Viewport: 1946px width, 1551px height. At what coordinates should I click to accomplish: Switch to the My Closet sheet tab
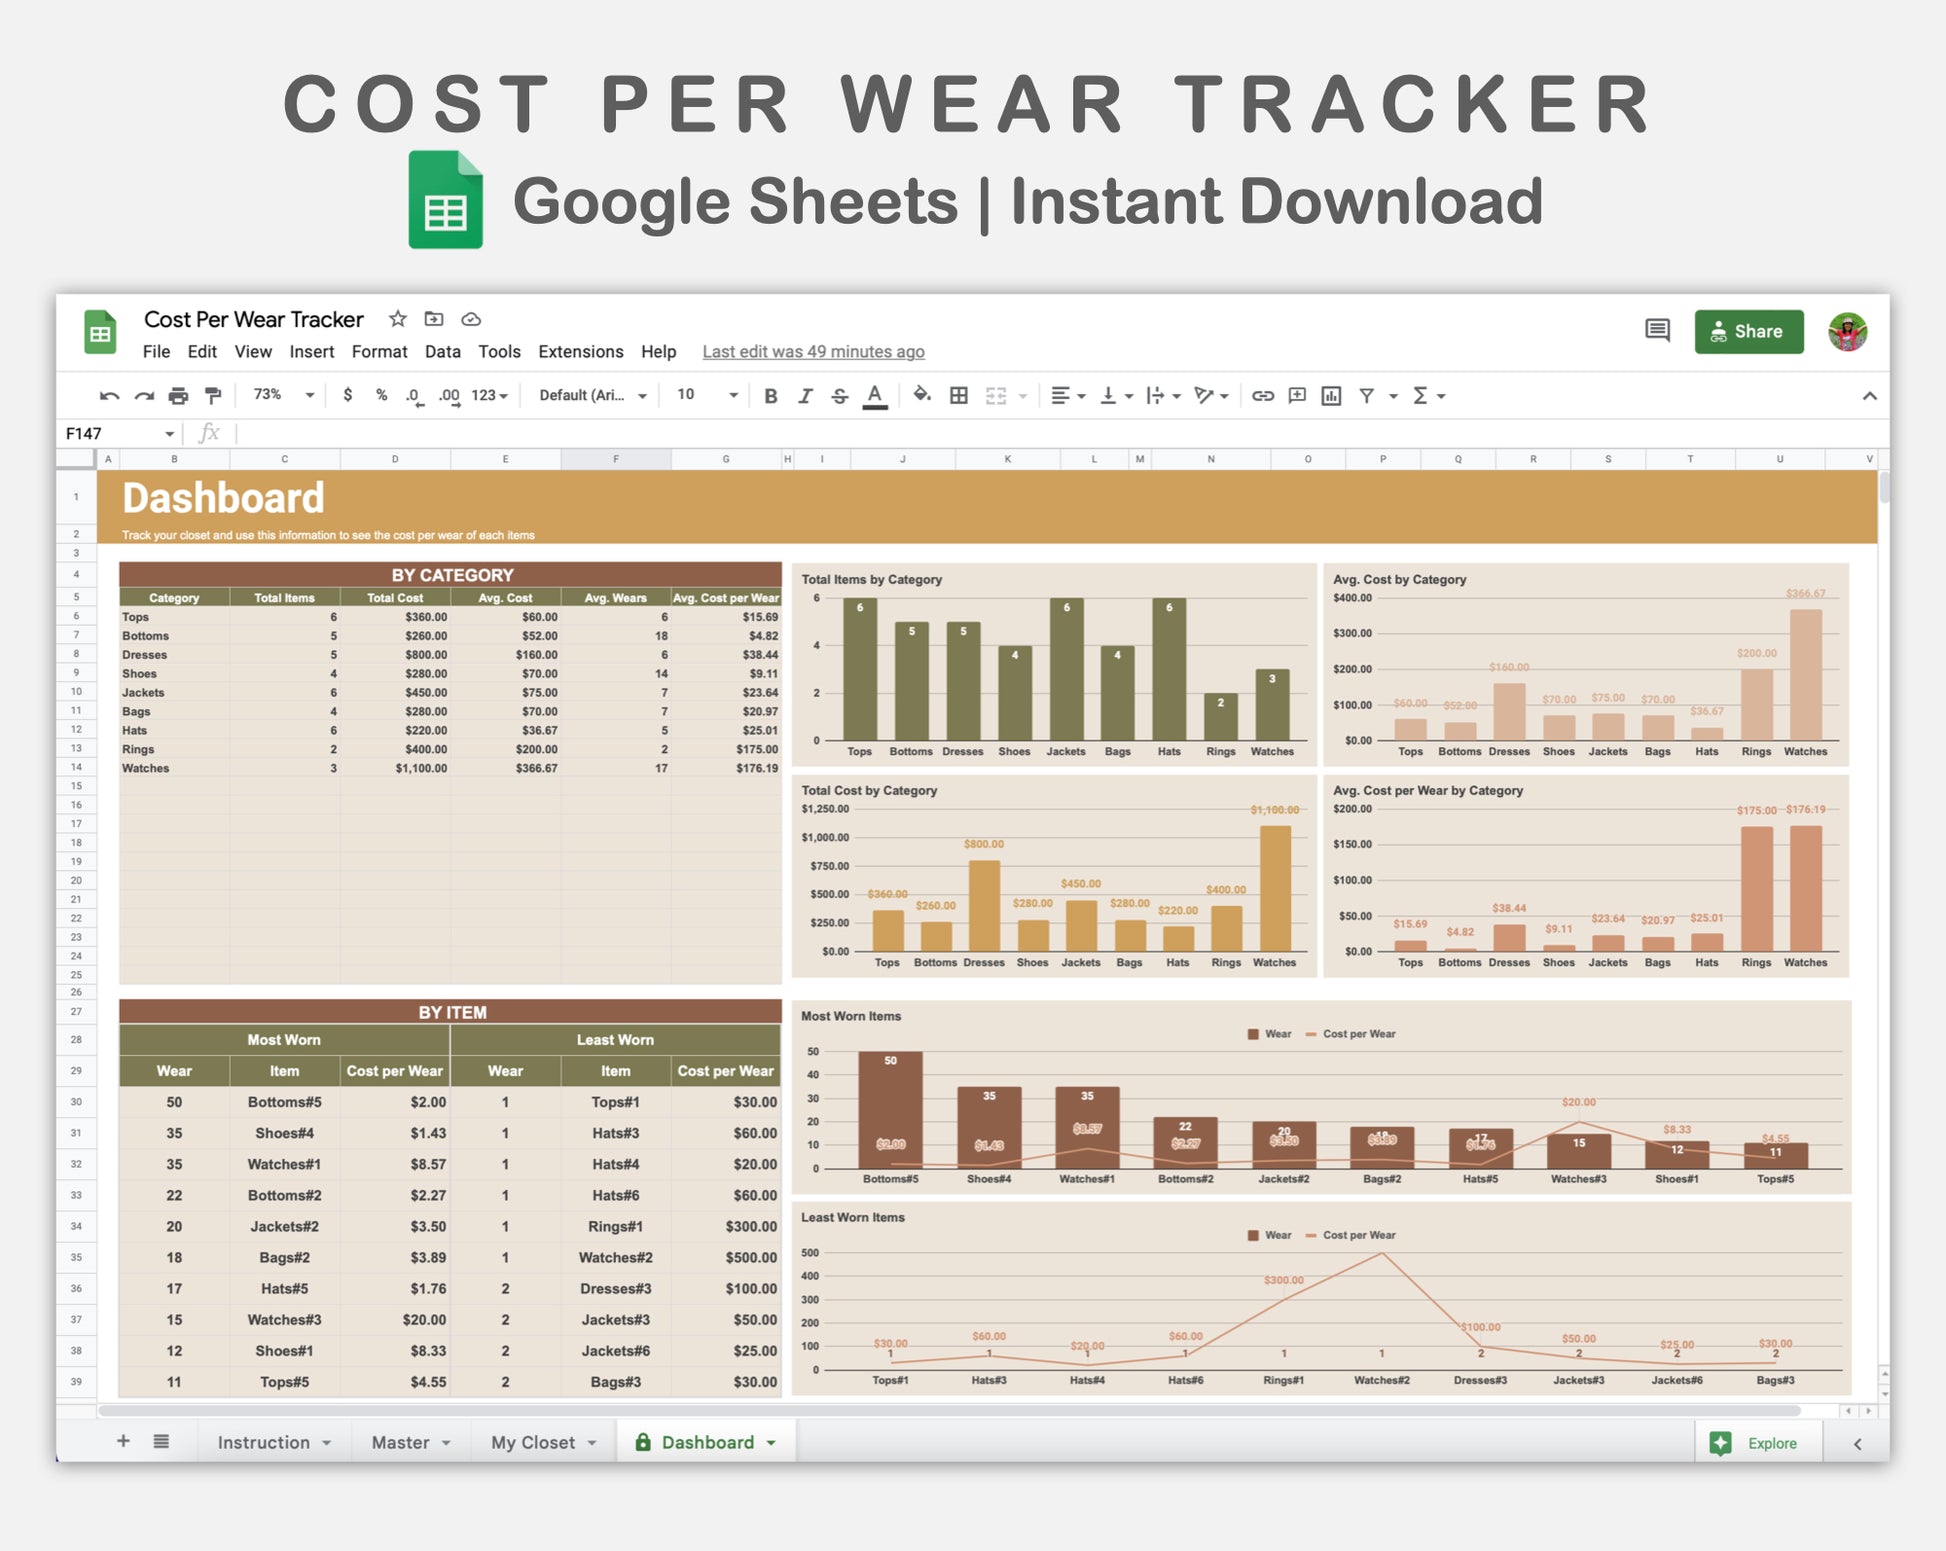coord(533,1442)
